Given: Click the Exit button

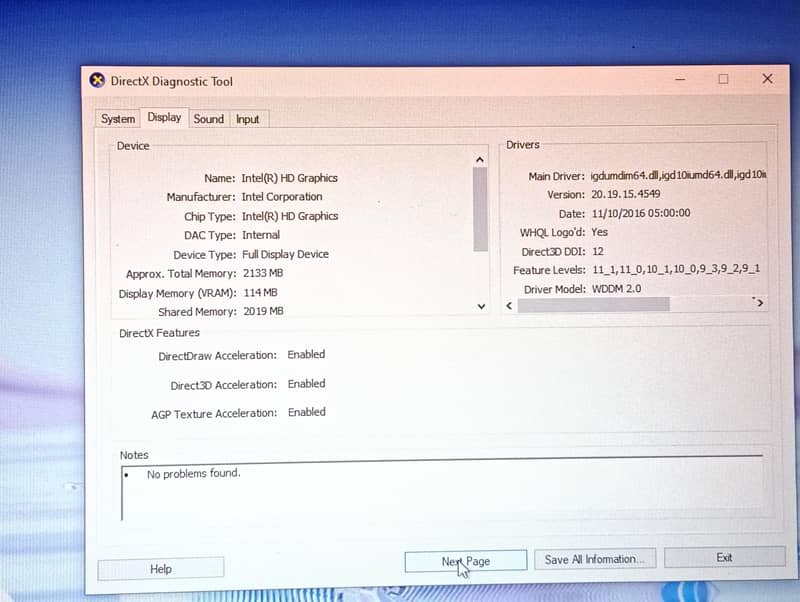Looking at the screenshot, I should [x=724, y=557].
